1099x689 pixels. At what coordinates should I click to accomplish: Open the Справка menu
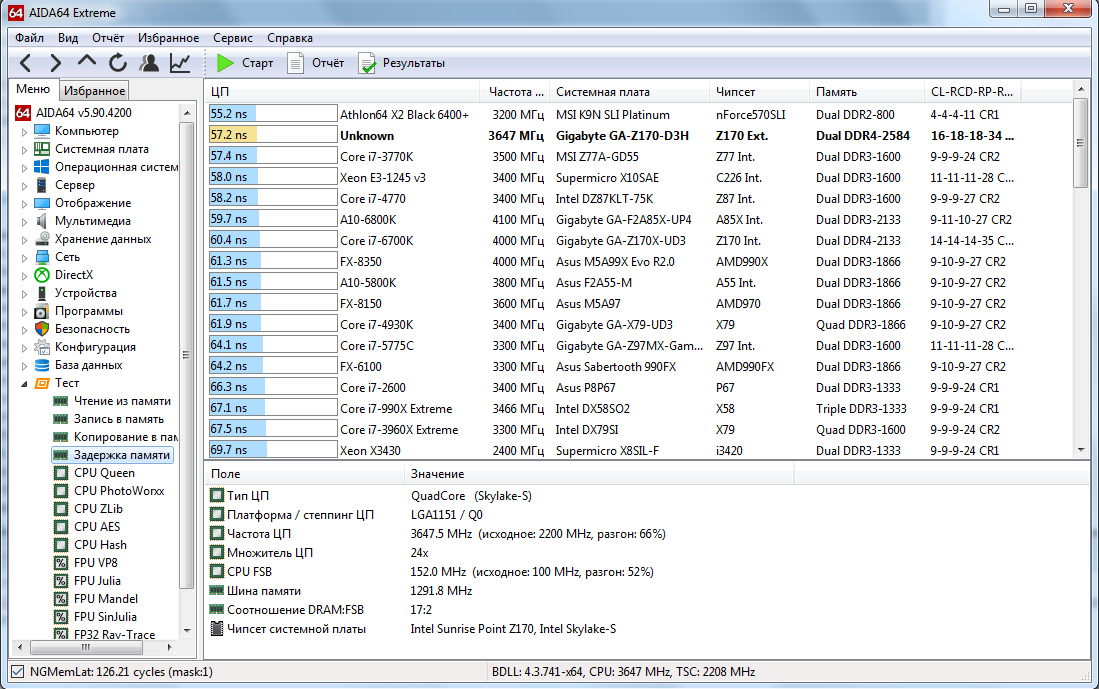(289, 38)
